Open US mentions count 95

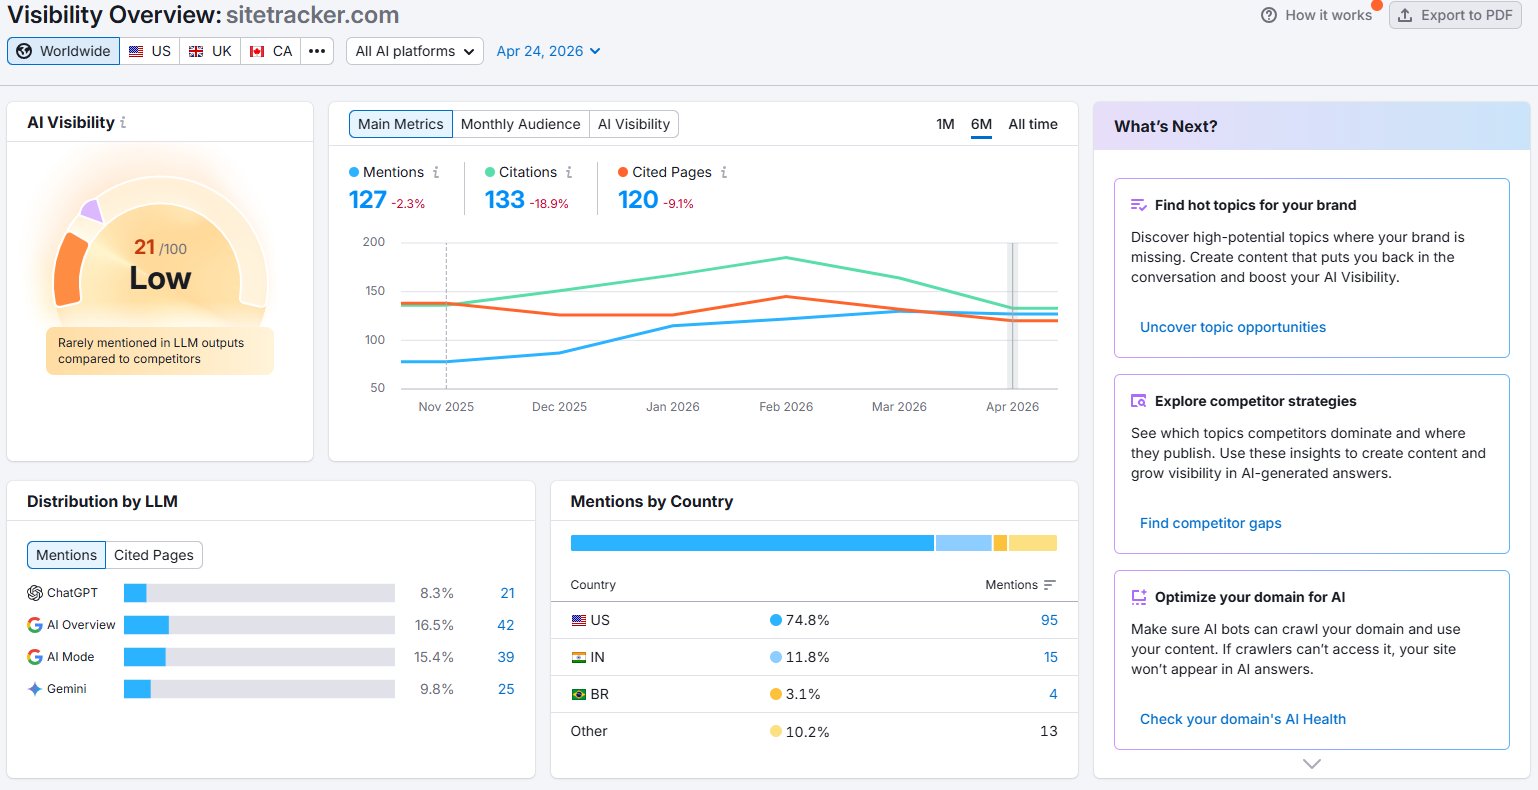tap(1049, 620)
